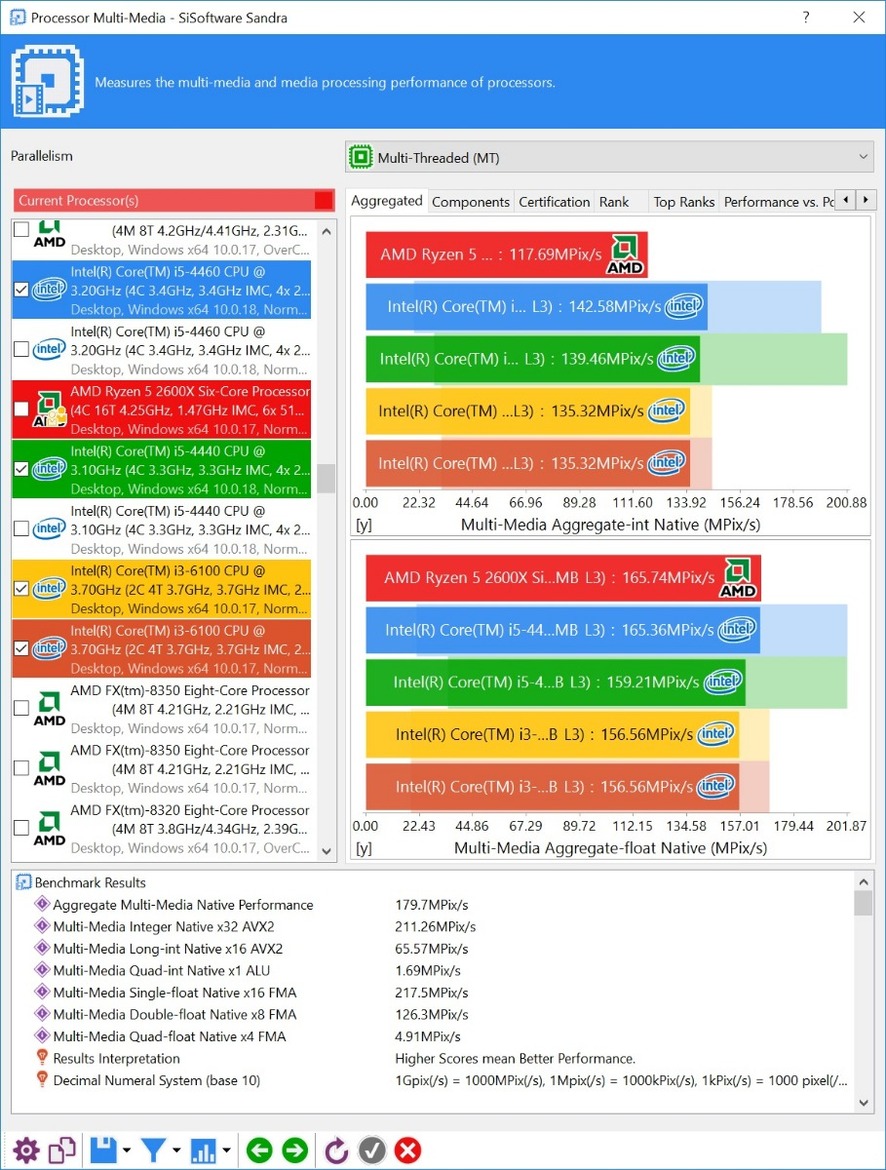886x1170 pixels.
Task: Expand the dropdown arrow beside the chart icon
Action: (225, 1151)
